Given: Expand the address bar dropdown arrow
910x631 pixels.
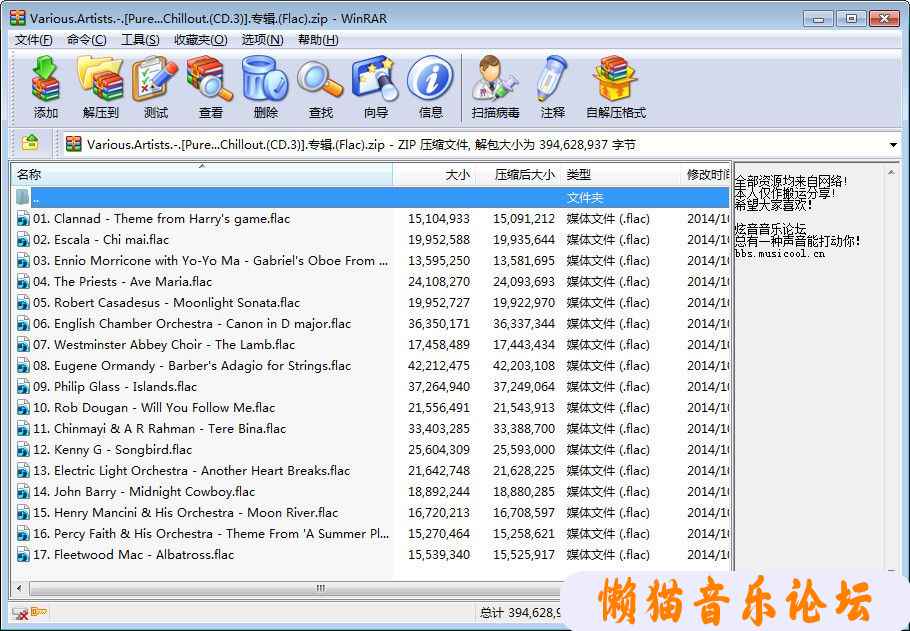Looking at the screenshot, I should point(893,145).
